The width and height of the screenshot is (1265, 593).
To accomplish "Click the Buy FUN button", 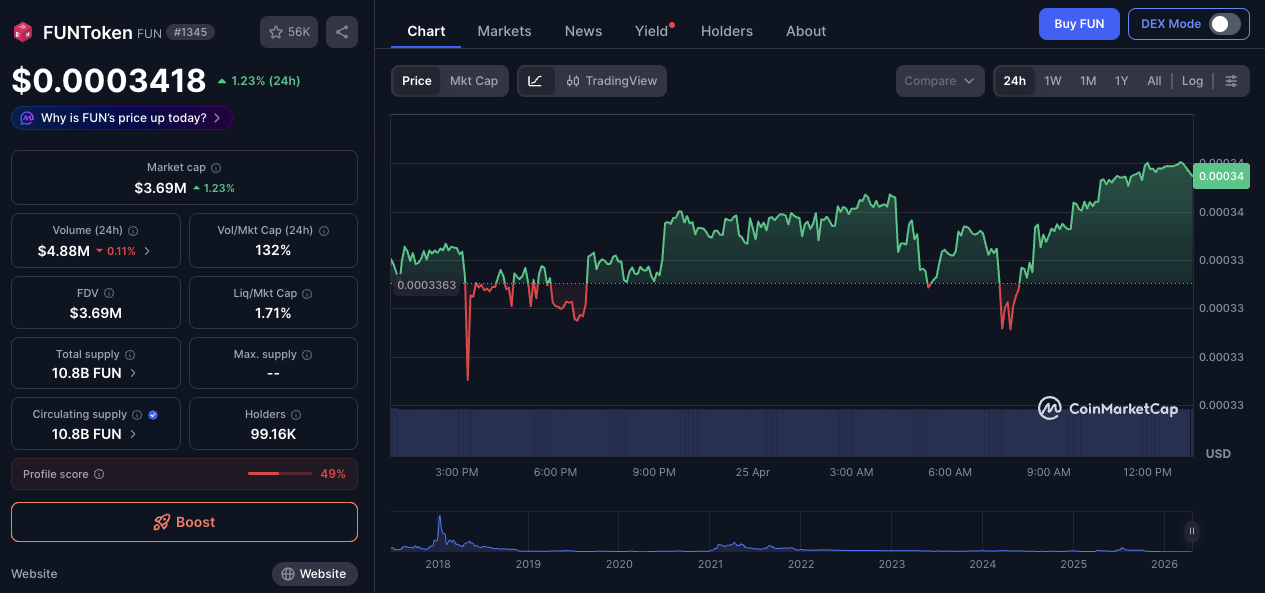I will click(x=1079, y=23).
